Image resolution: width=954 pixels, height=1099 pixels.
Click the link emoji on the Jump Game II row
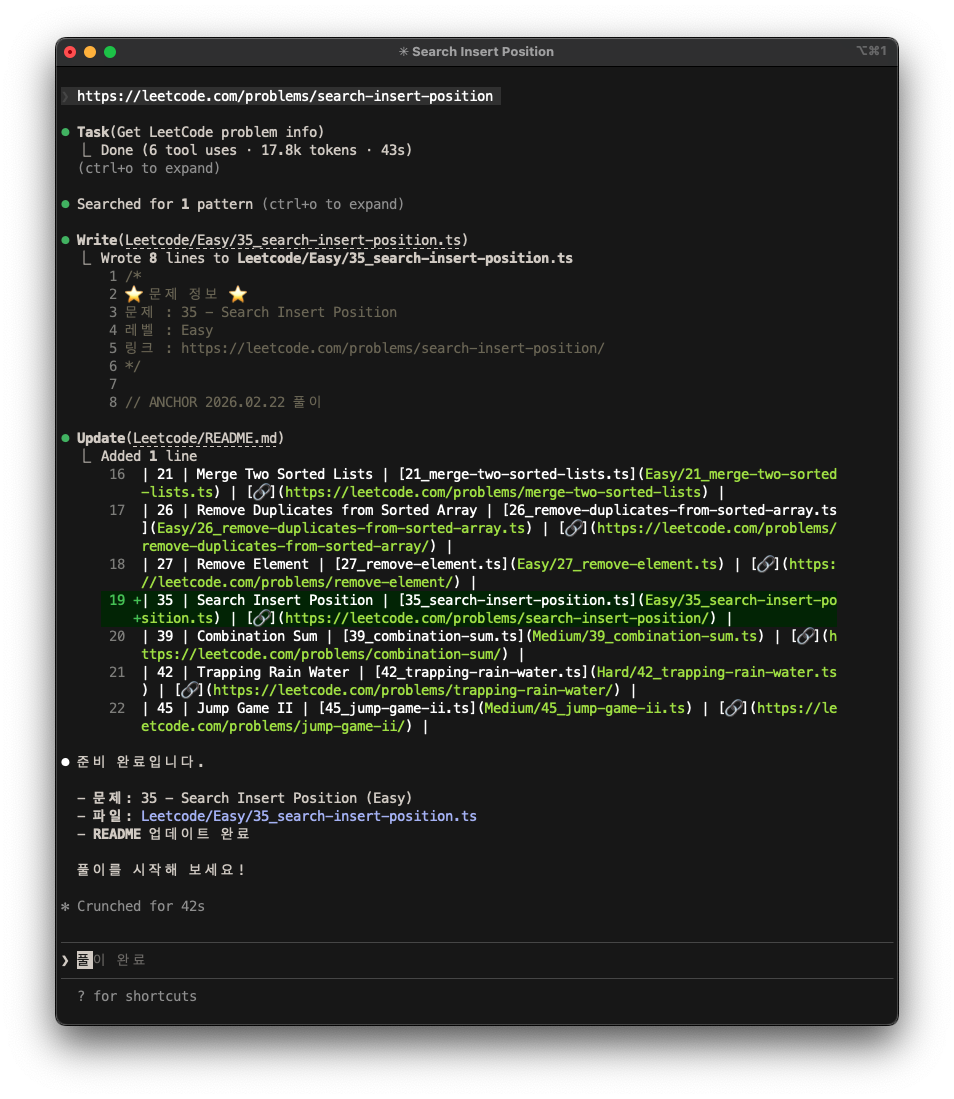pyautogui.click(x=732, y=708)
